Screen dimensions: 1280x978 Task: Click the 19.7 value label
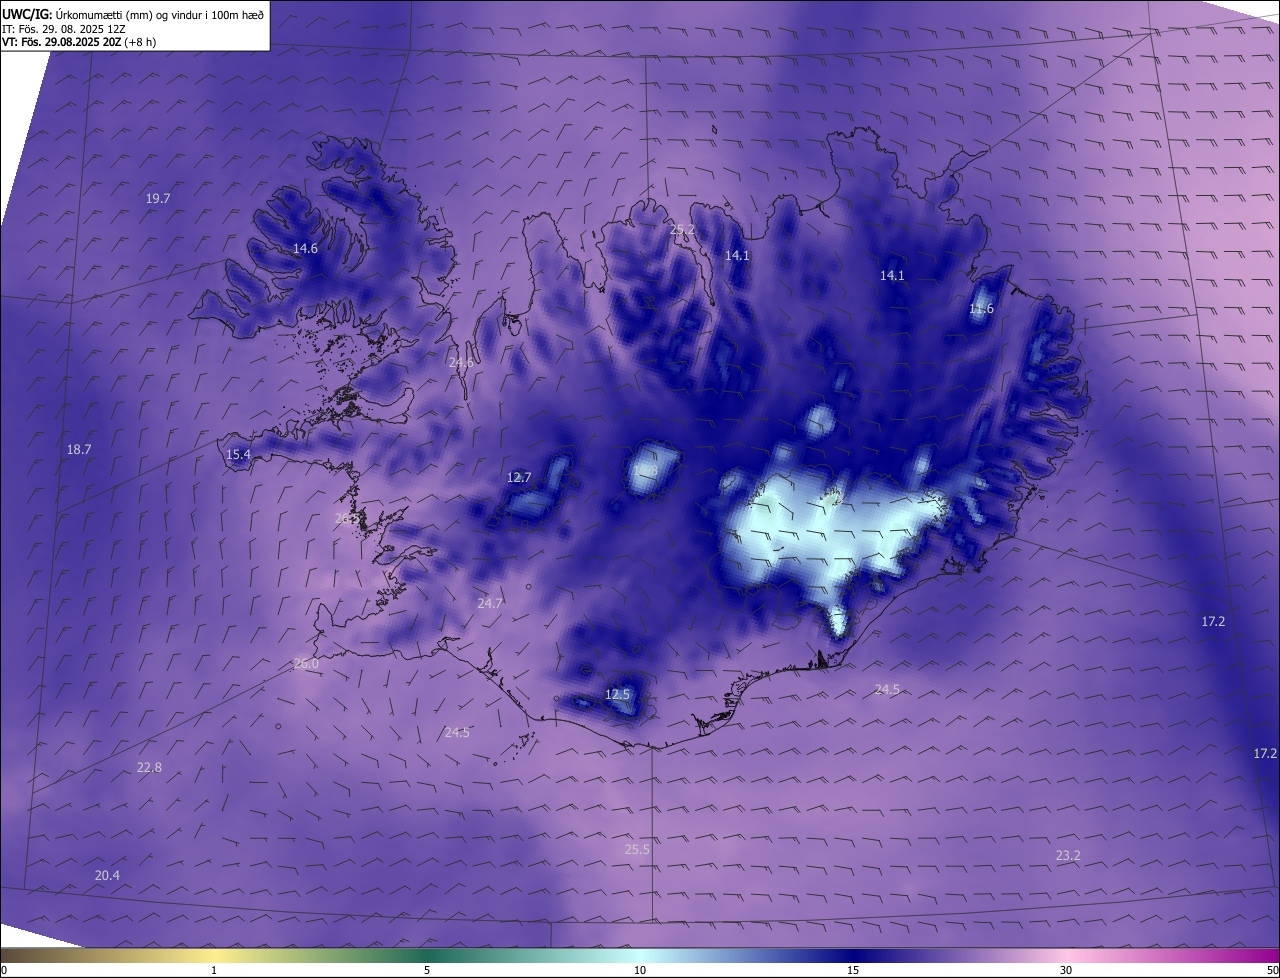pyautogui.click(x=158, y=199)
